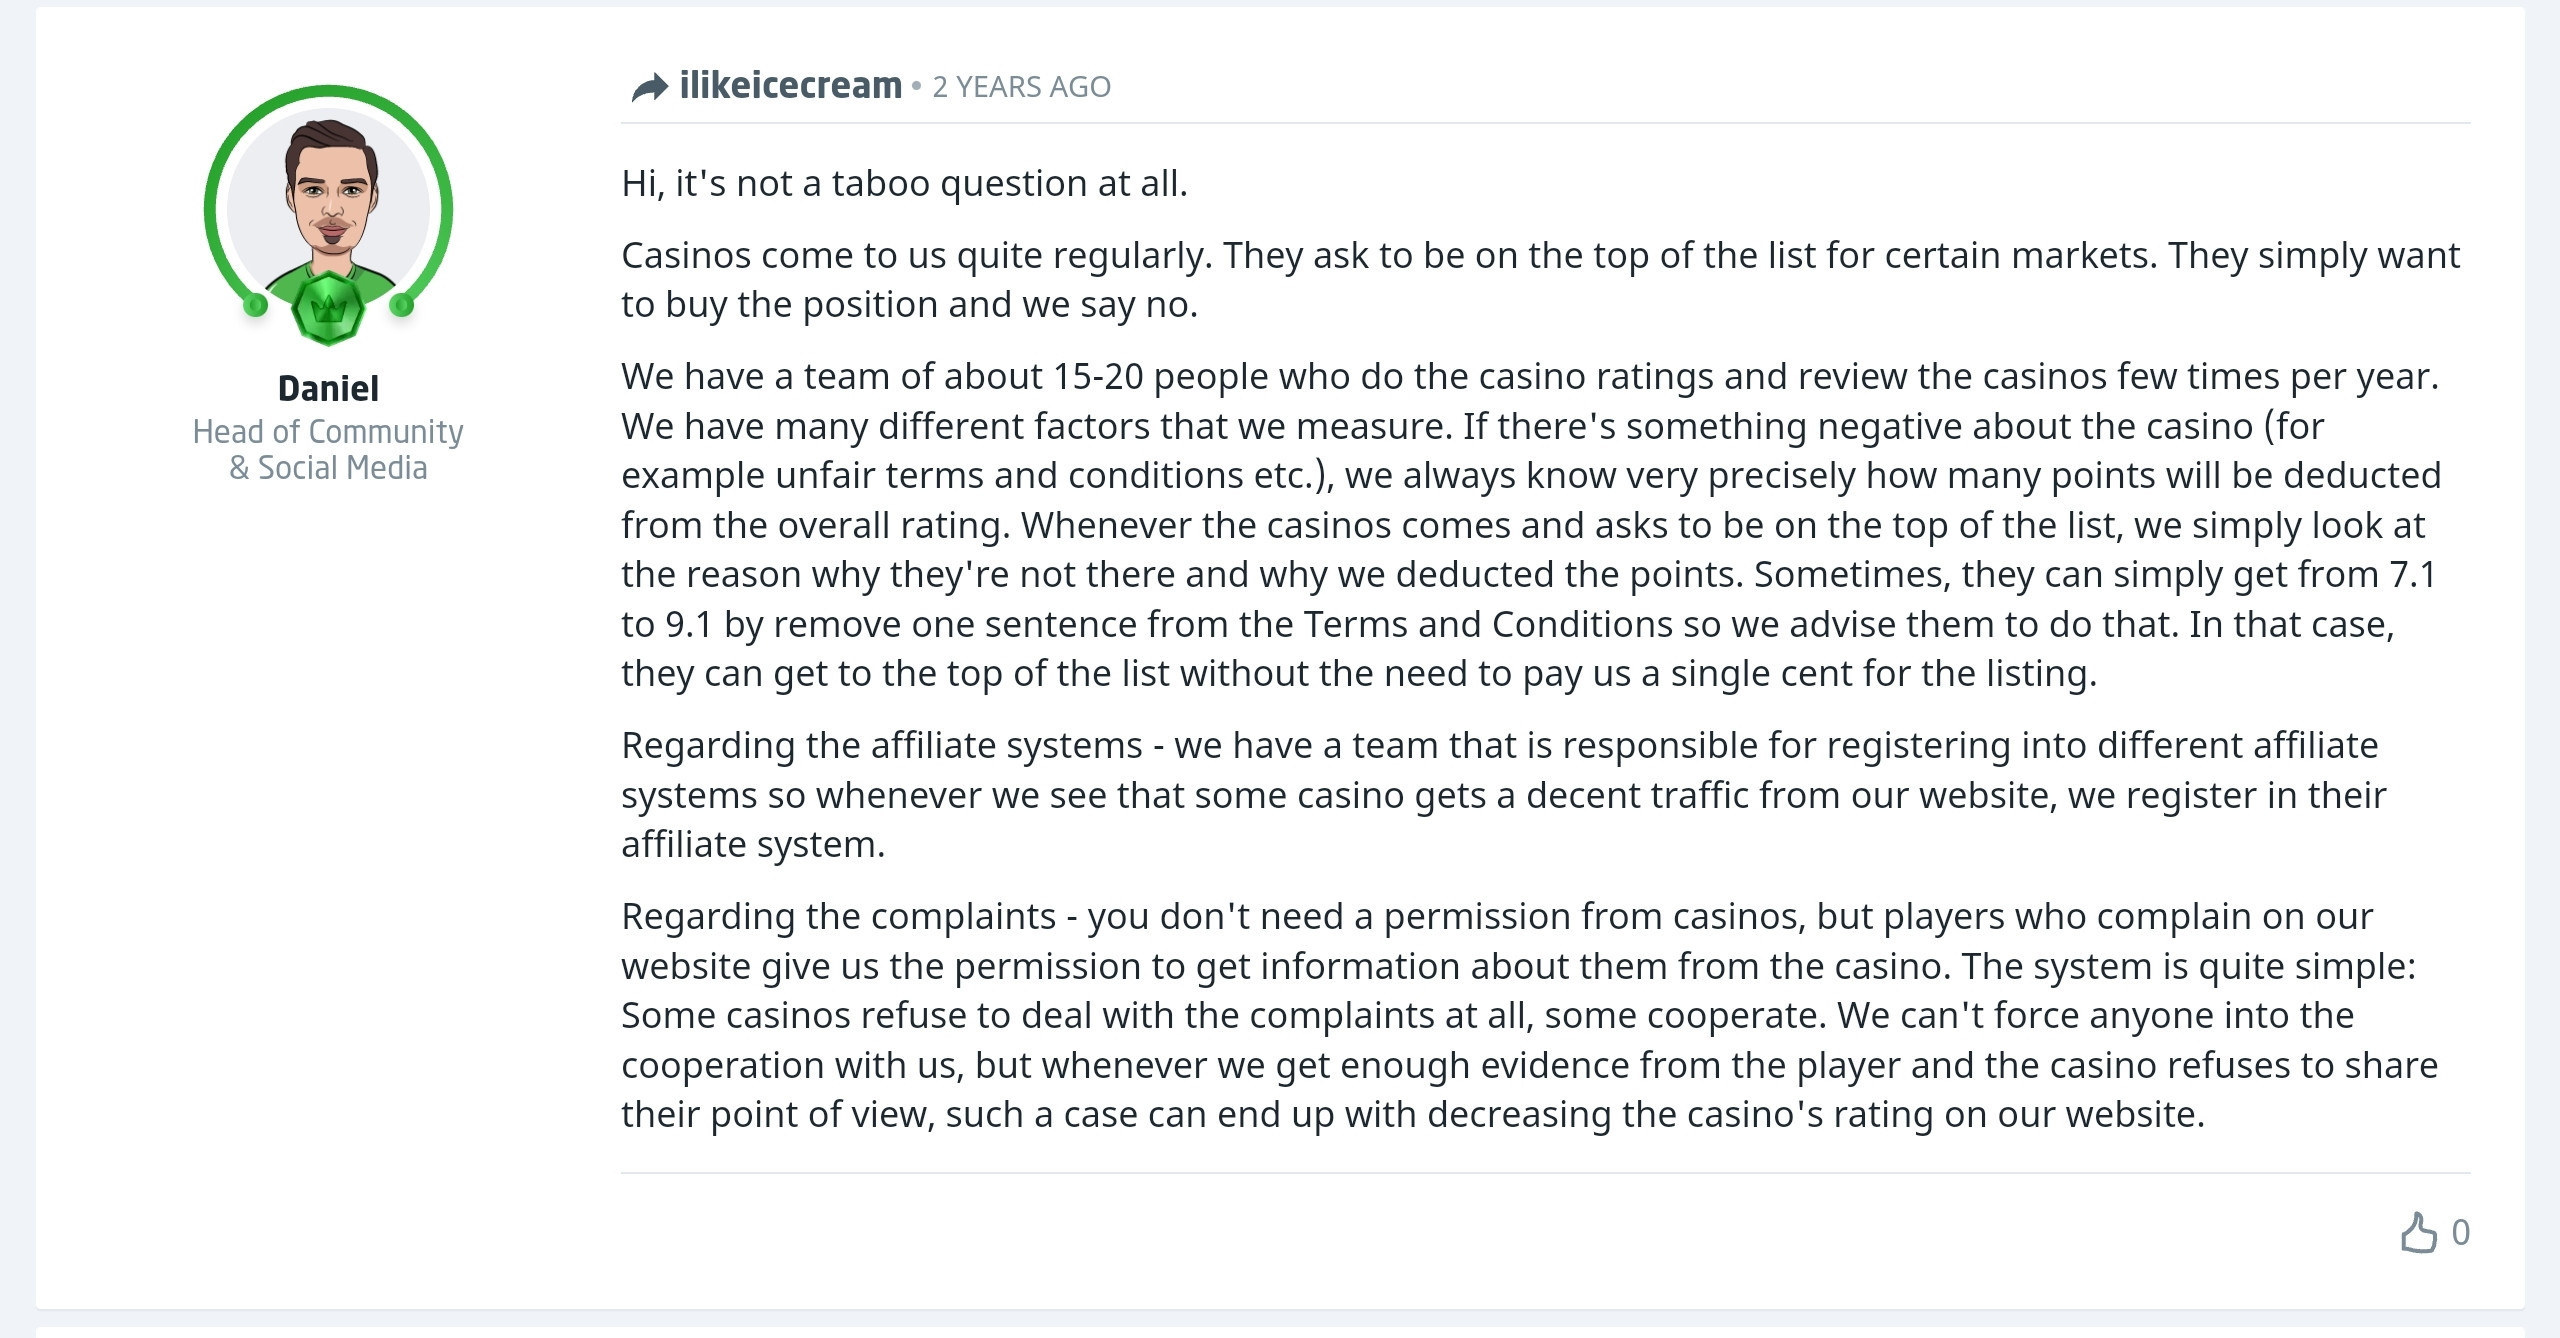The width and height of the screenshot is (2560, 1338).
Task: Click the "Hi, it's not a taboo question" line
Action: coord(904,183)
